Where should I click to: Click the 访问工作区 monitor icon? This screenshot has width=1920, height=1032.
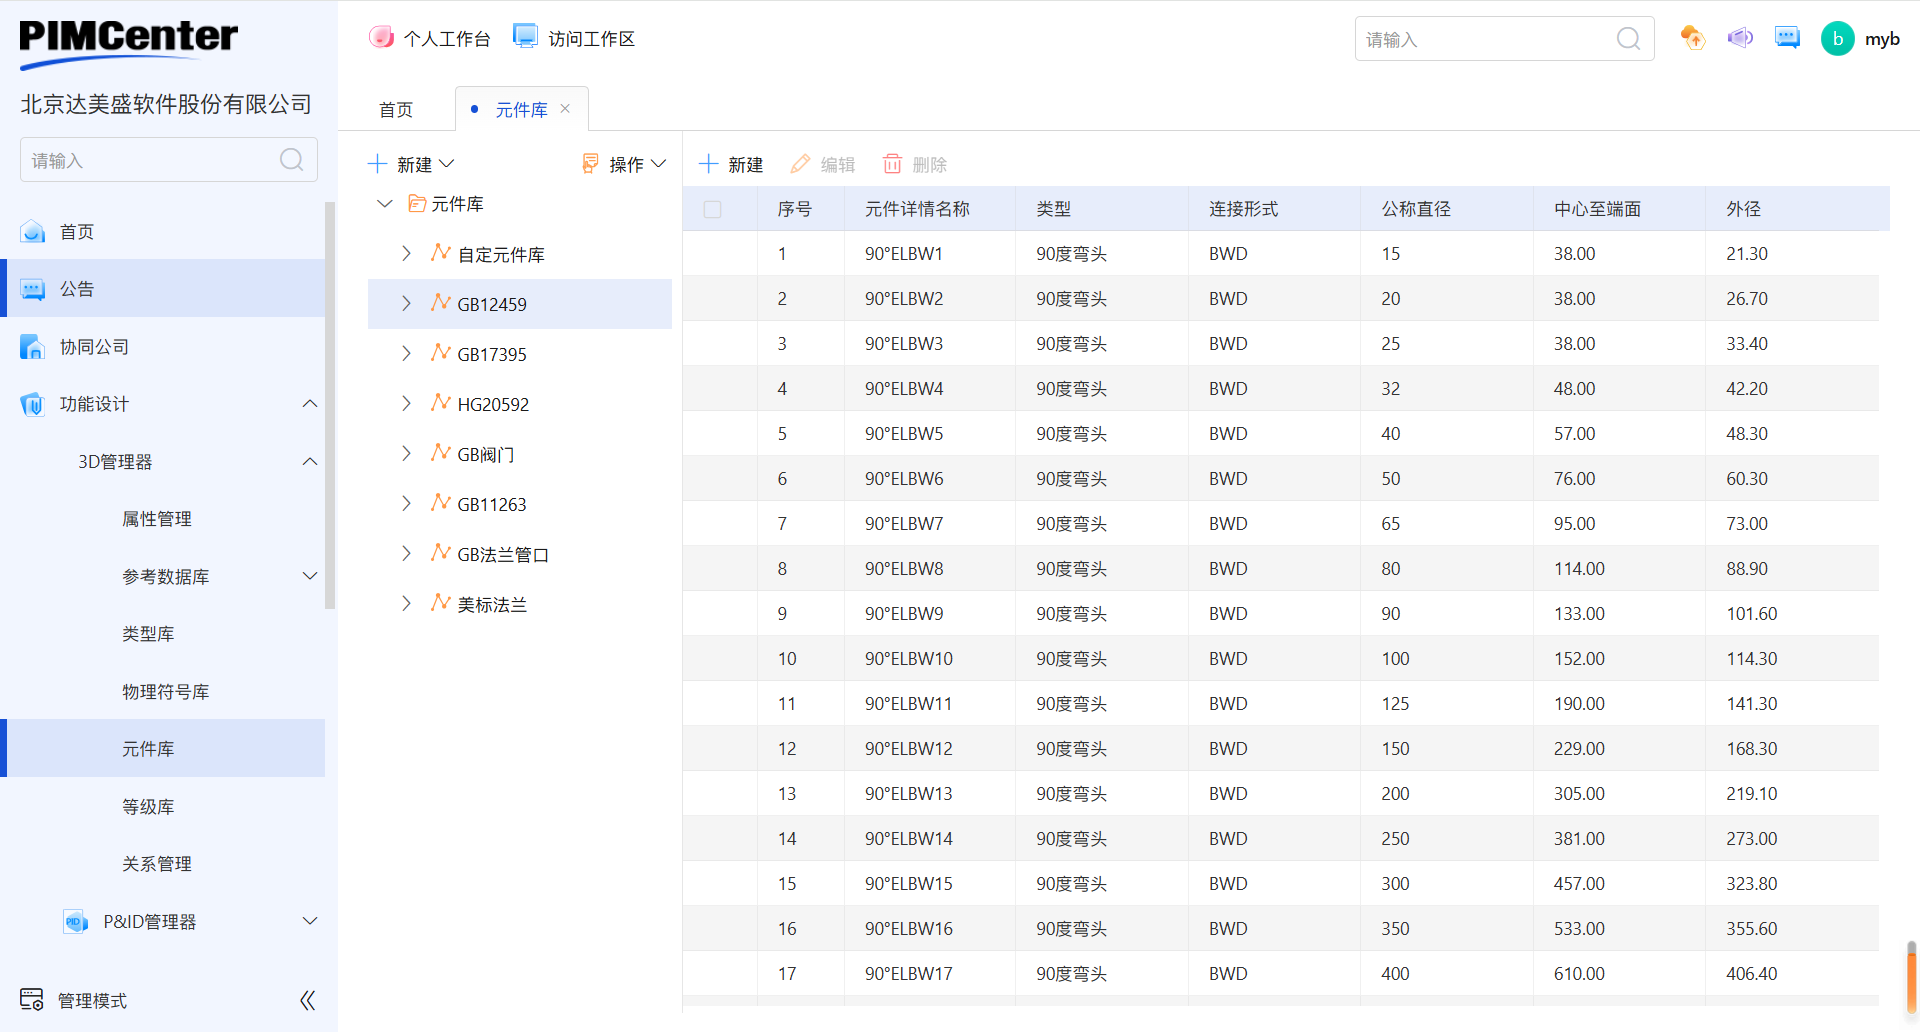tap(525, 37)
